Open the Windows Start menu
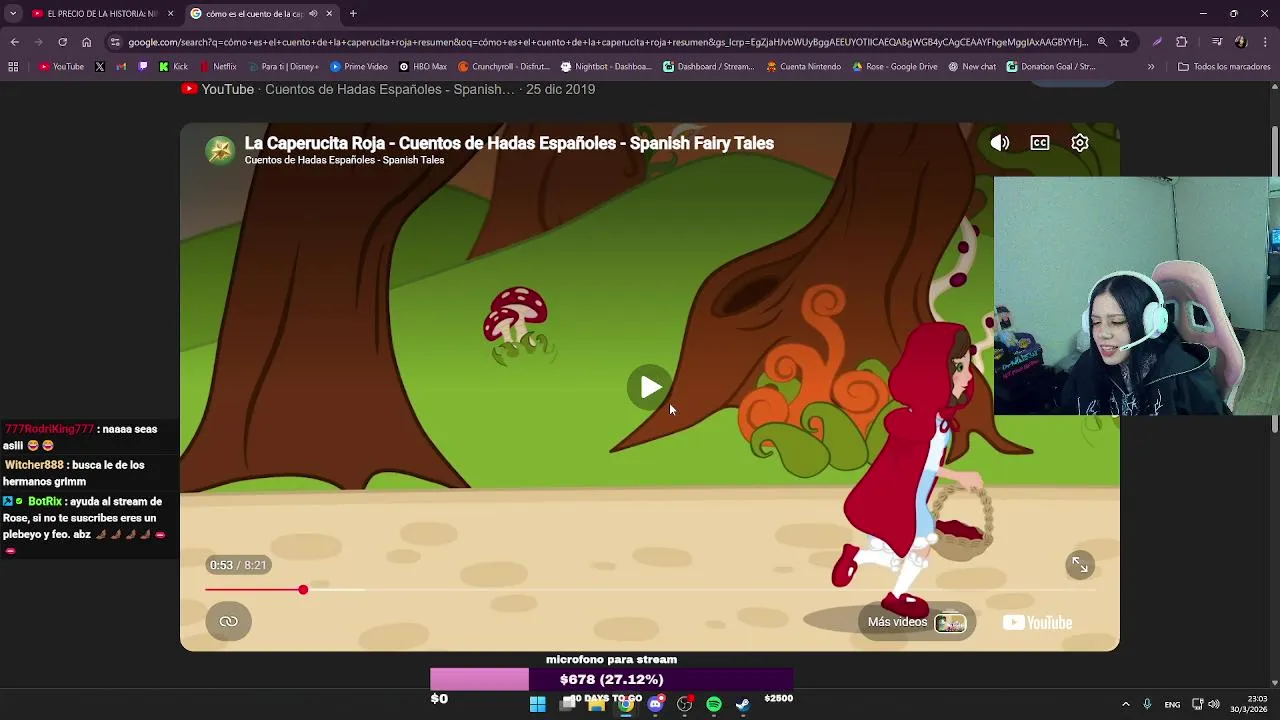This screenshot has height=720, width=1280. pos(537,705)
